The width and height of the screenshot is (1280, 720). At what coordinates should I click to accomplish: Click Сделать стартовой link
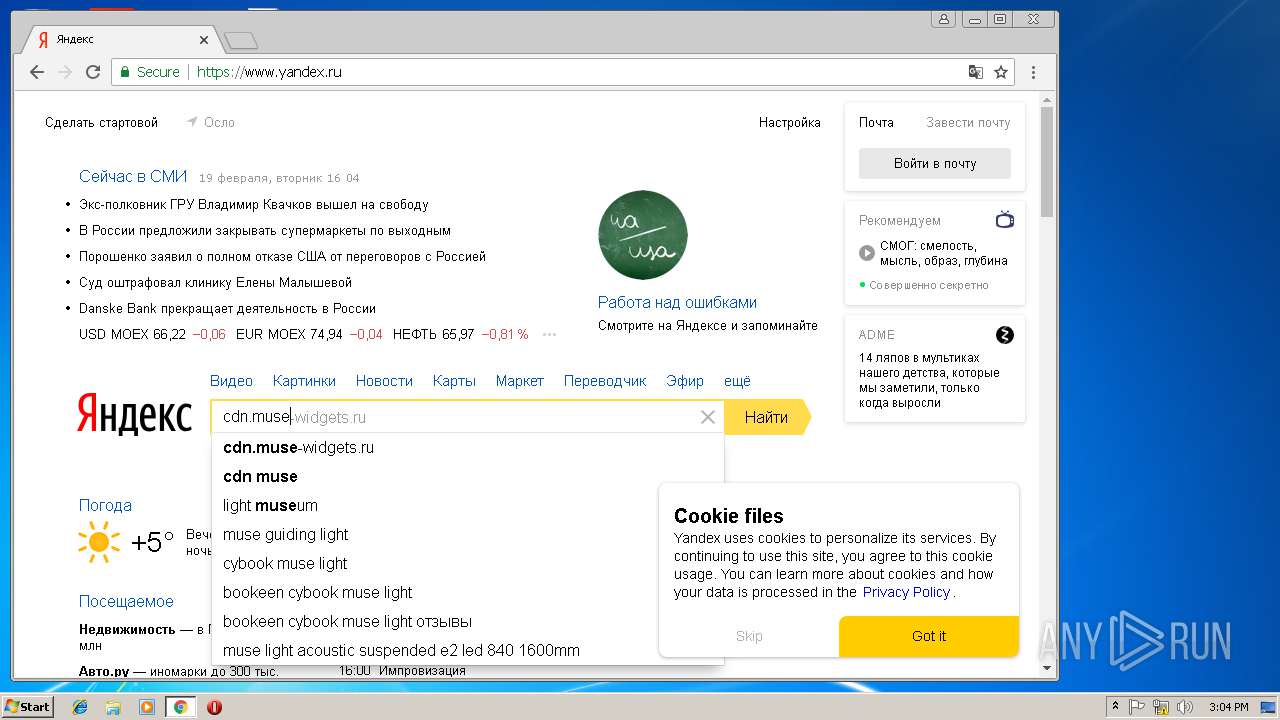point(101,122)
